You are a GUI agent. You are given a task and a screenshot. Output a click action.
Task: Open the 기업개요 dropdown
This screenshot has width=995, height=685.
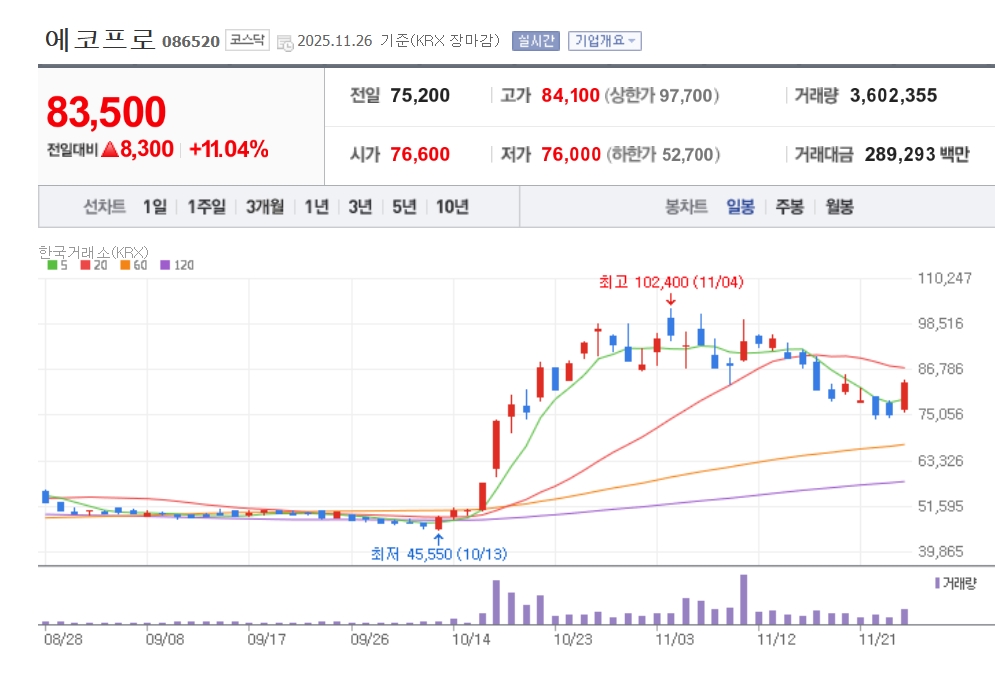(x=604, y=41)
